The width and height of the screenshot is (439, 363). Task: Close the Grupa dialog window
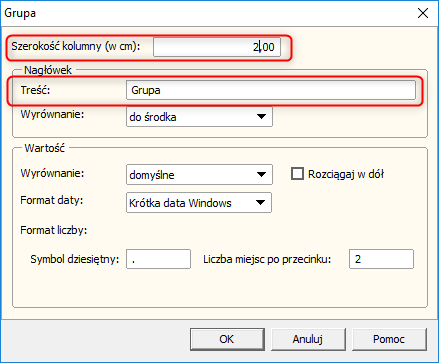click(x=423, y=13)
